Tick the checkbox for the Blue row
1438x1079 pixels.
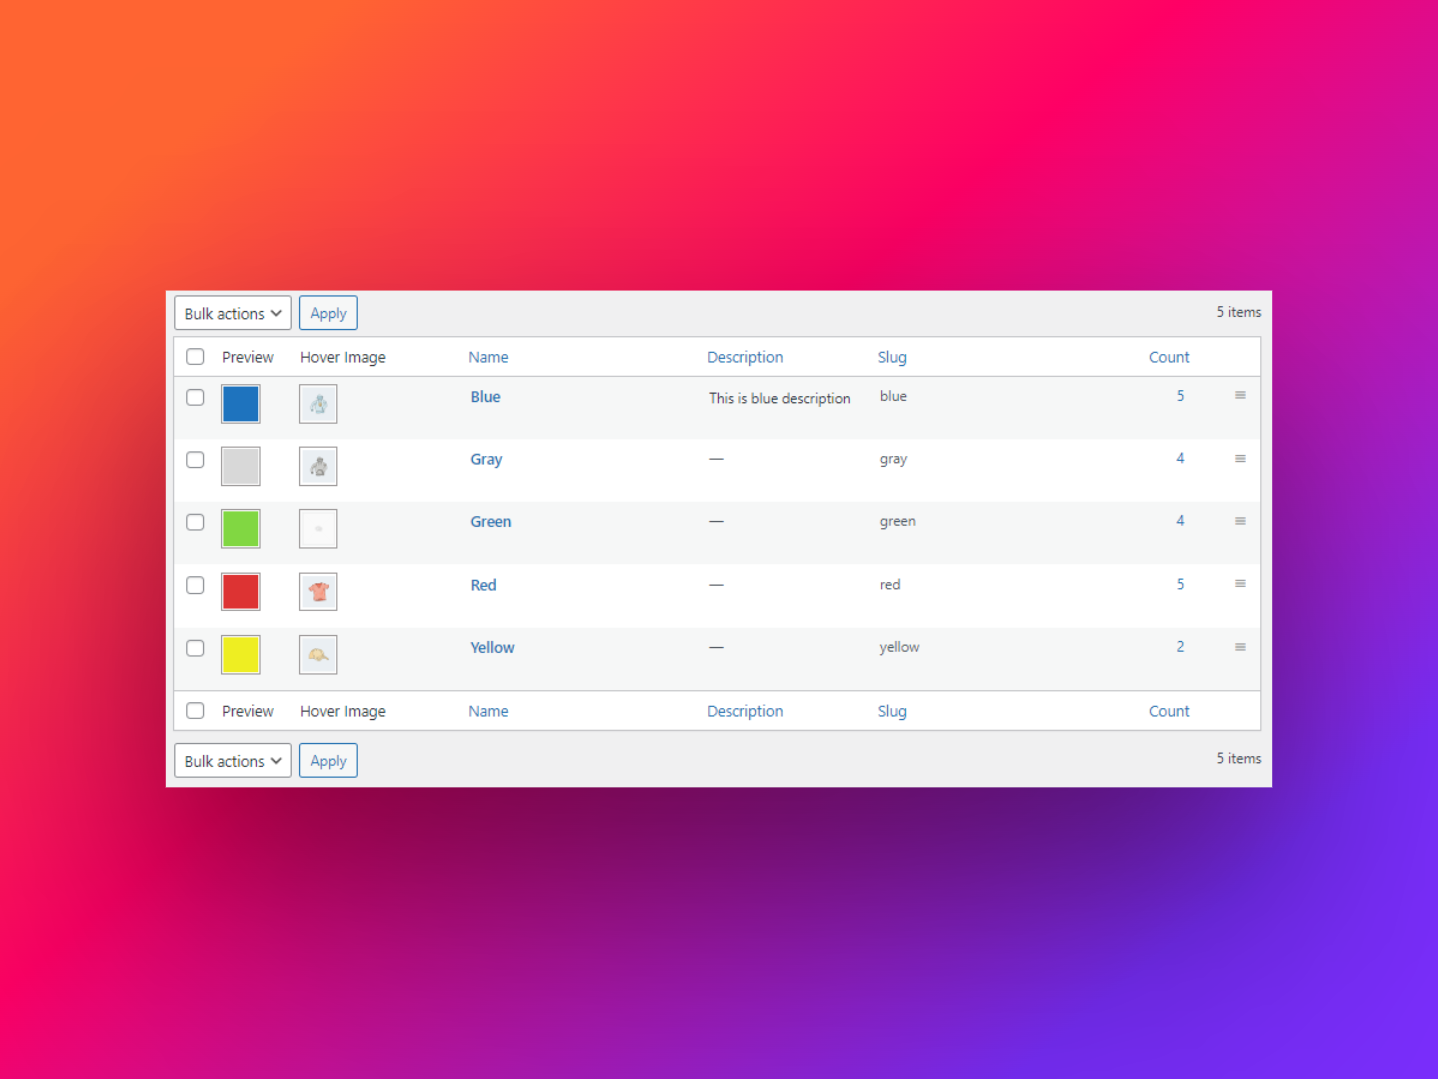(x=195, y=397)
